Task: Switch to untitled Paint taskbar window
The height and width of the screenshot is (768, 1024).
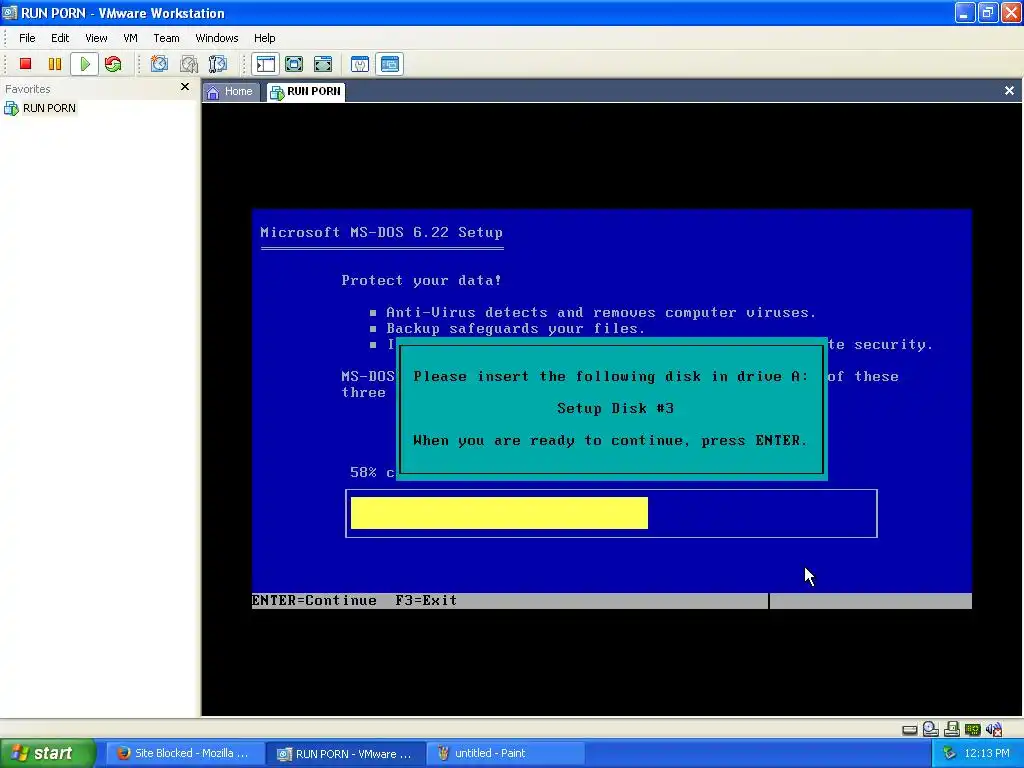Action: 504,754
